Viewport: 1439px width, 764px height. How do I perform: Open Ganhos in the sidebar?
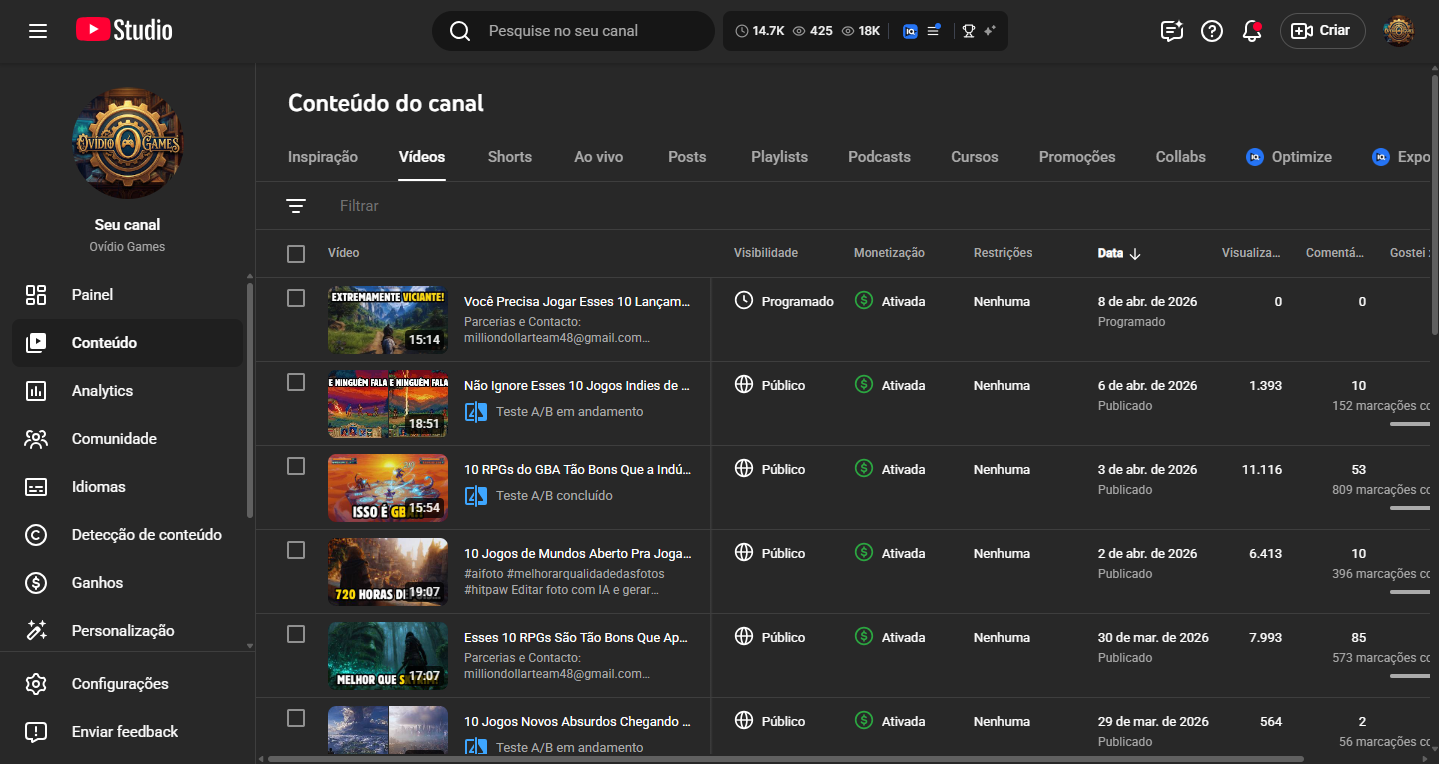pos(97,583)
